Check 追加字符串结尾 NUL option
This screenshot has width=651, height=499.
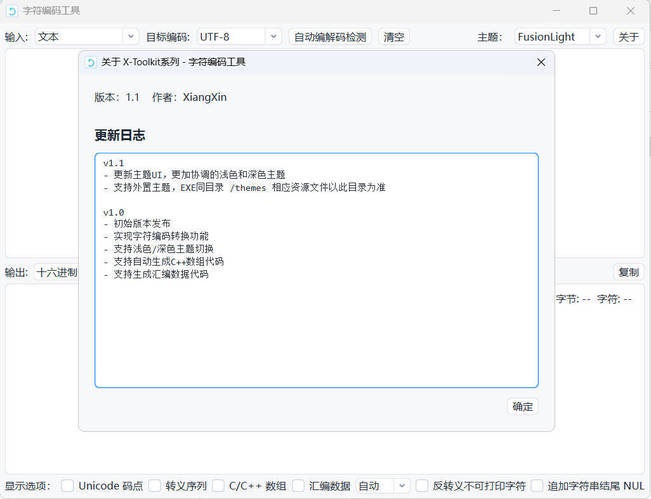[538, 486]
